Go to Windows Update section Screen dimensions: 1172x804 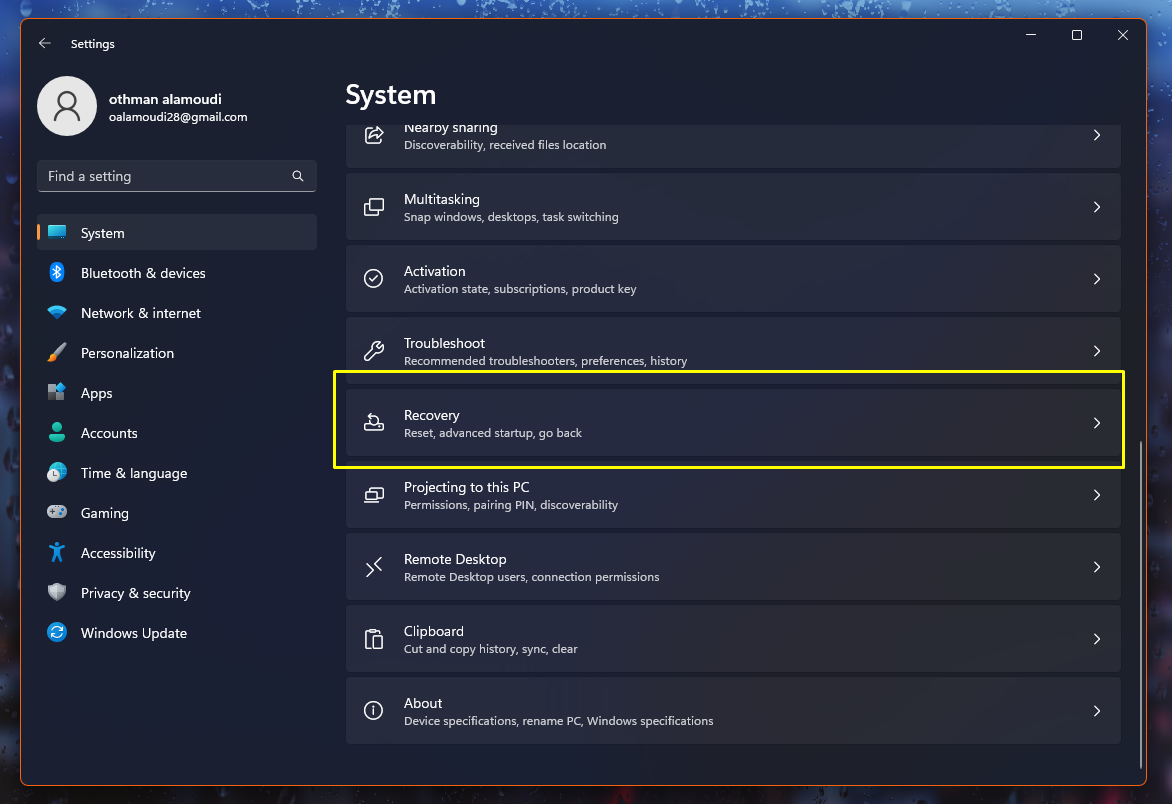coord(134,633)
